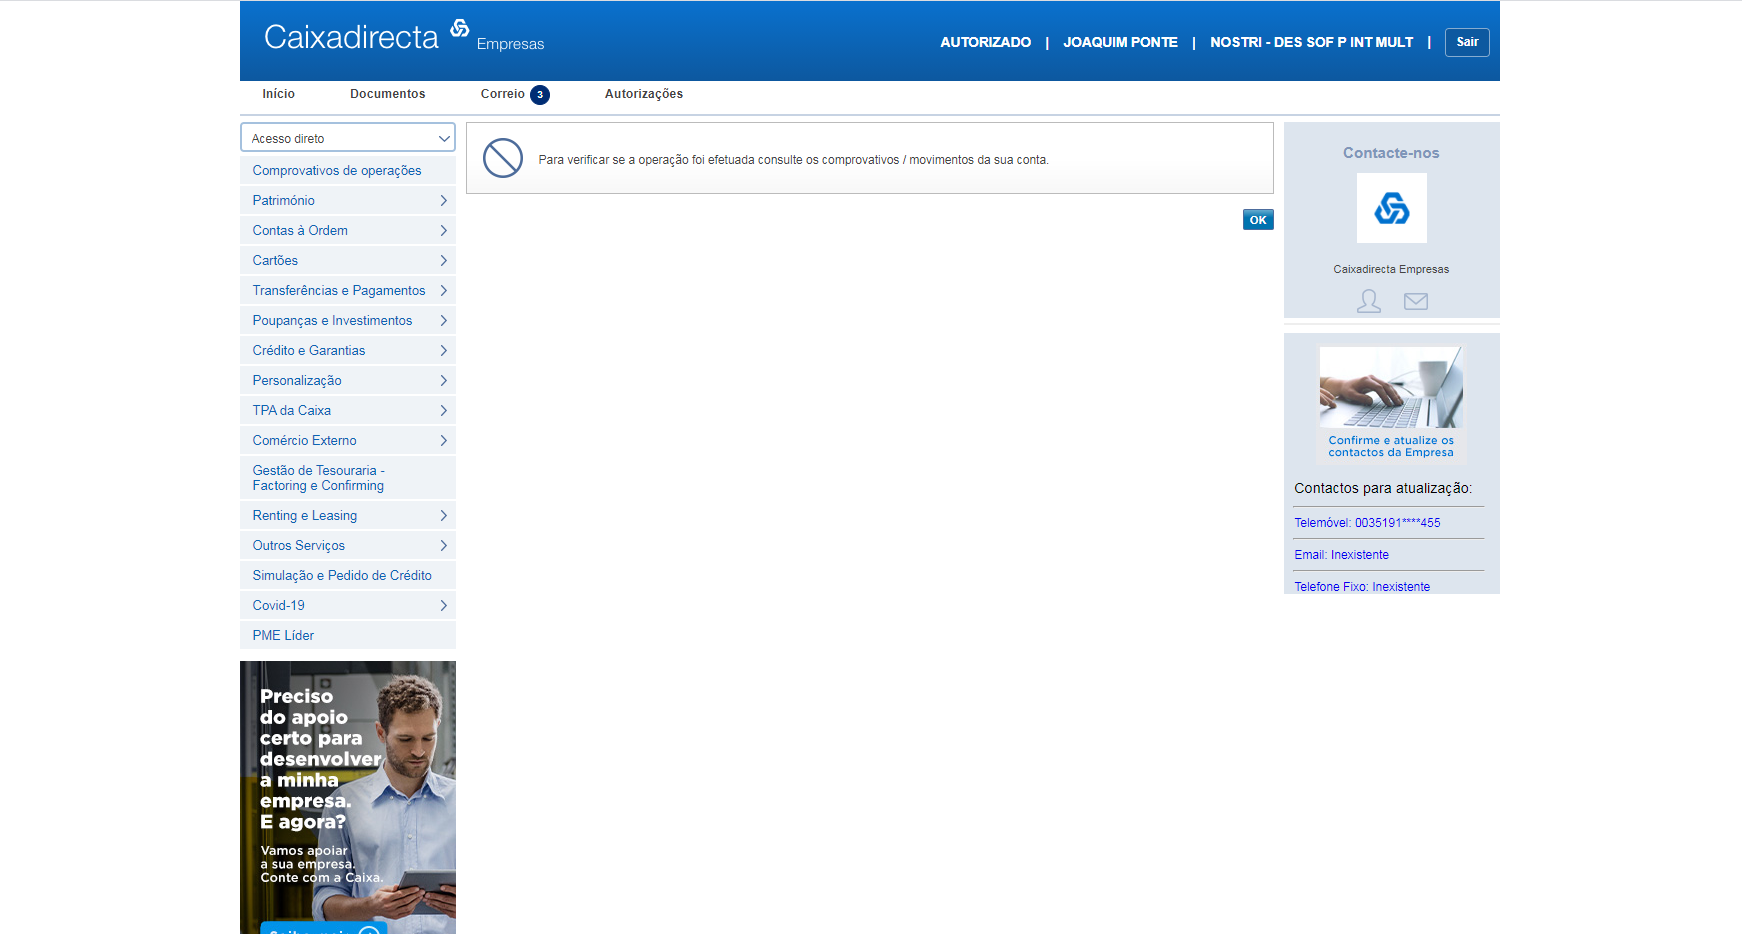Click the envelope mail icon under Contacte-nos
The image size is (1742, 934).
tap(1415, 301)
